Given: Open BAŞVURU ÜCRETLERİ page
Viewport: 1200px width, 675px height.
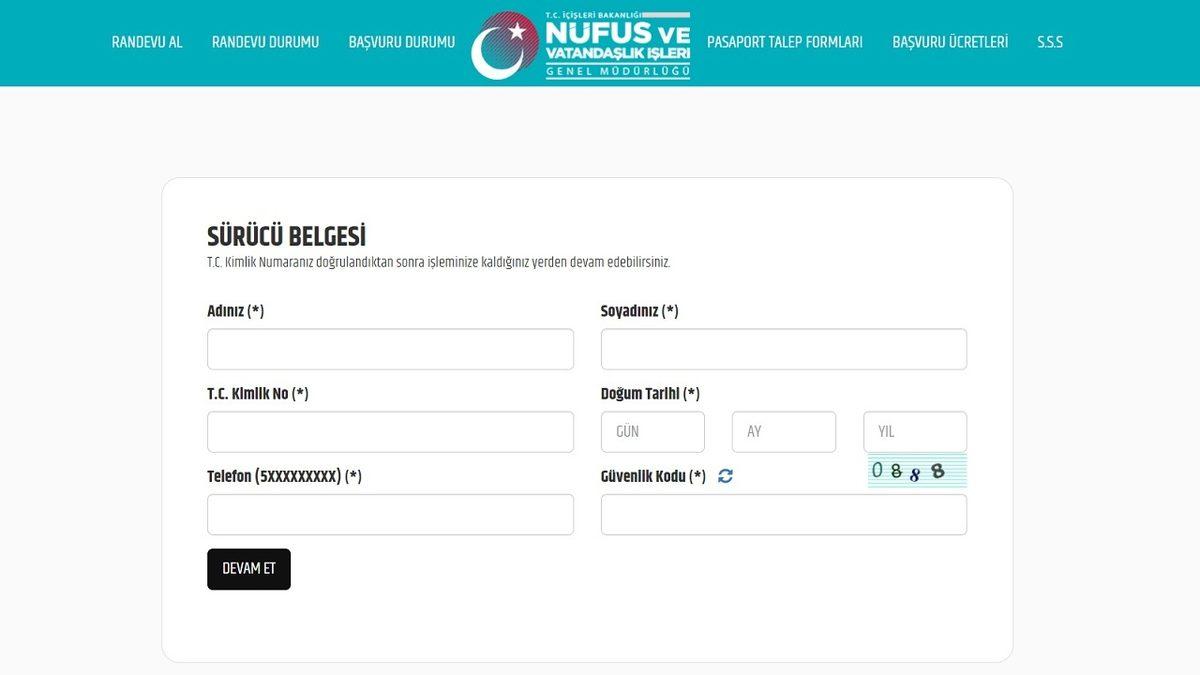Looking at the screenshot, I should [950, 42].
